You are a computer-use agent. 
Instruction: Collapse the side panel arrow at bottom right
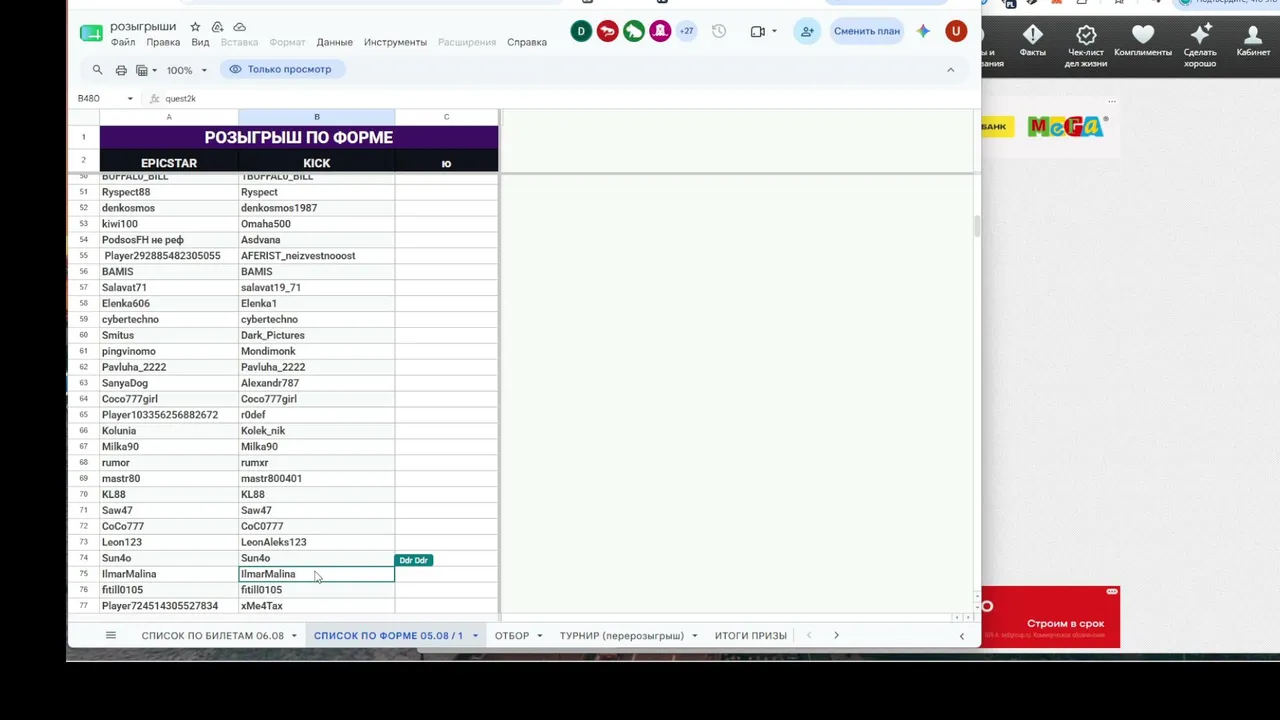click(x=962, y=636)
